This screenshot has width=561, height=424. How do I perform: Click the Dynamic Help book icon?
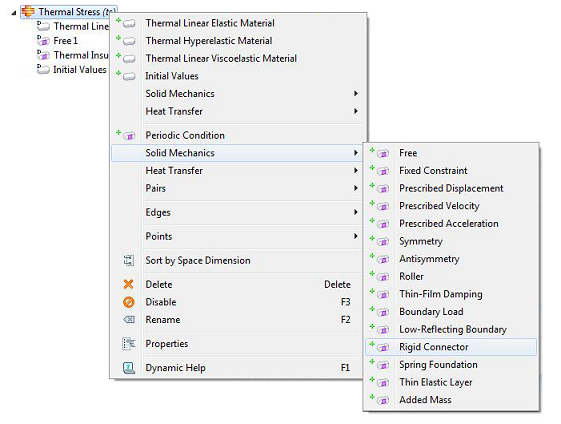(x=129, y=368)
